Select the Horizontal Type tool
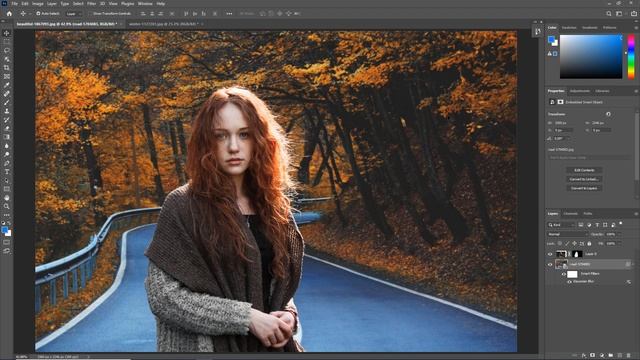The image size is (640, 360). pos(7,172)
